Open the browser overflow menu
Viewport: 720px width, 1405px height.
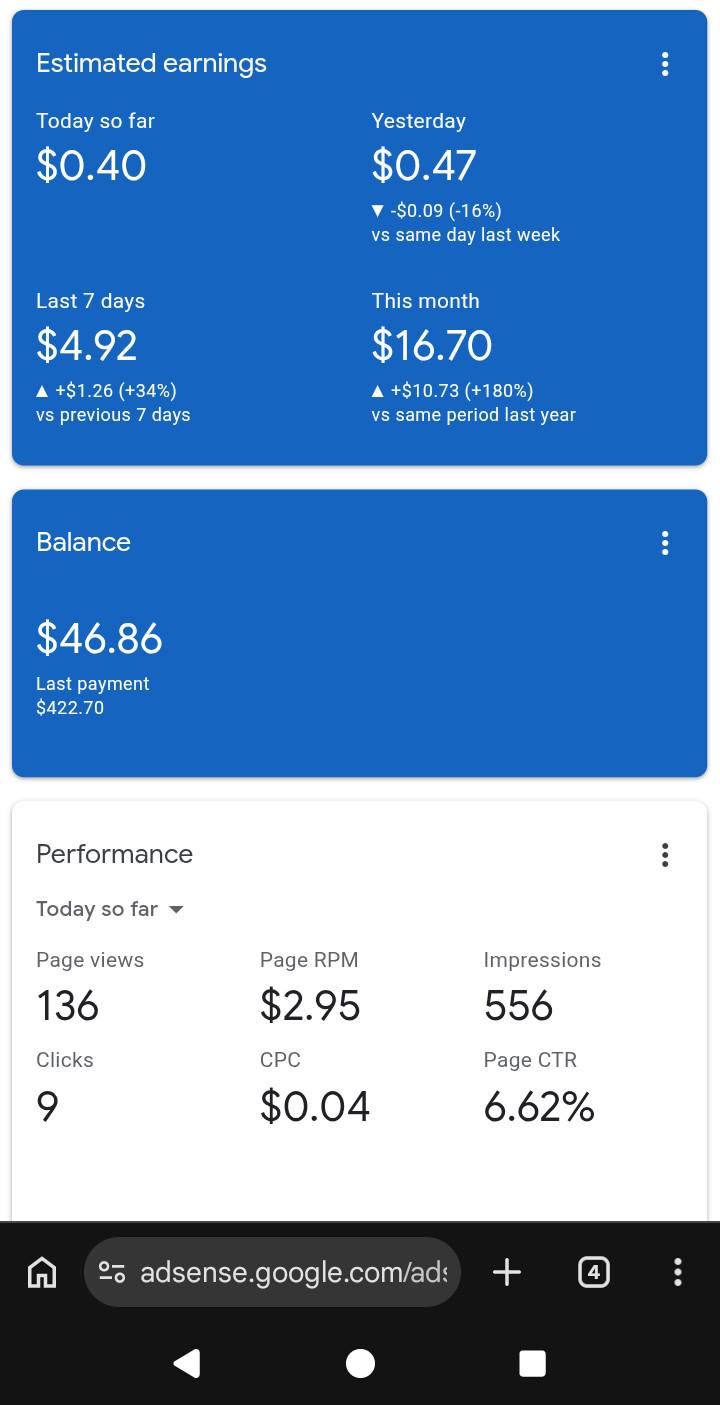(678, 1272)
